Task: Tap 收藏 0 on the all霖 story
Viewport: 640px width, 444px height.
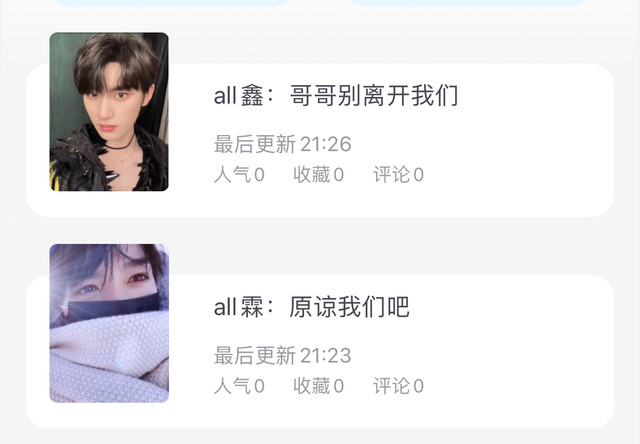Action: point(318,386)
